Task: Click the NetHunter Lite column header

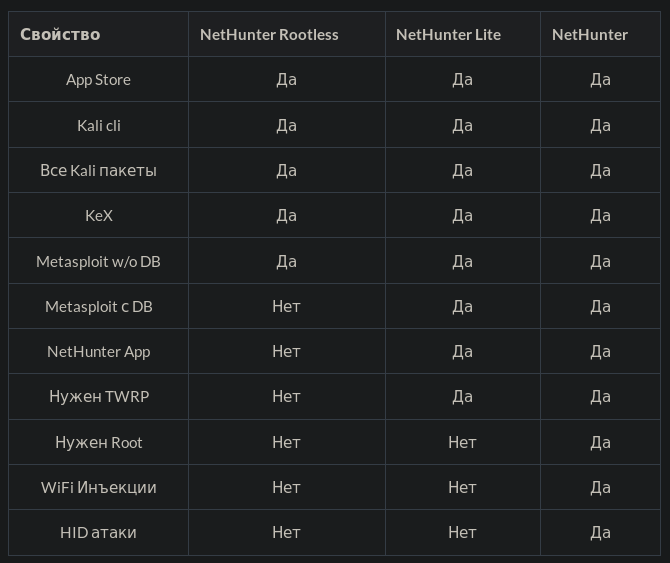Action: pos(448,34)
